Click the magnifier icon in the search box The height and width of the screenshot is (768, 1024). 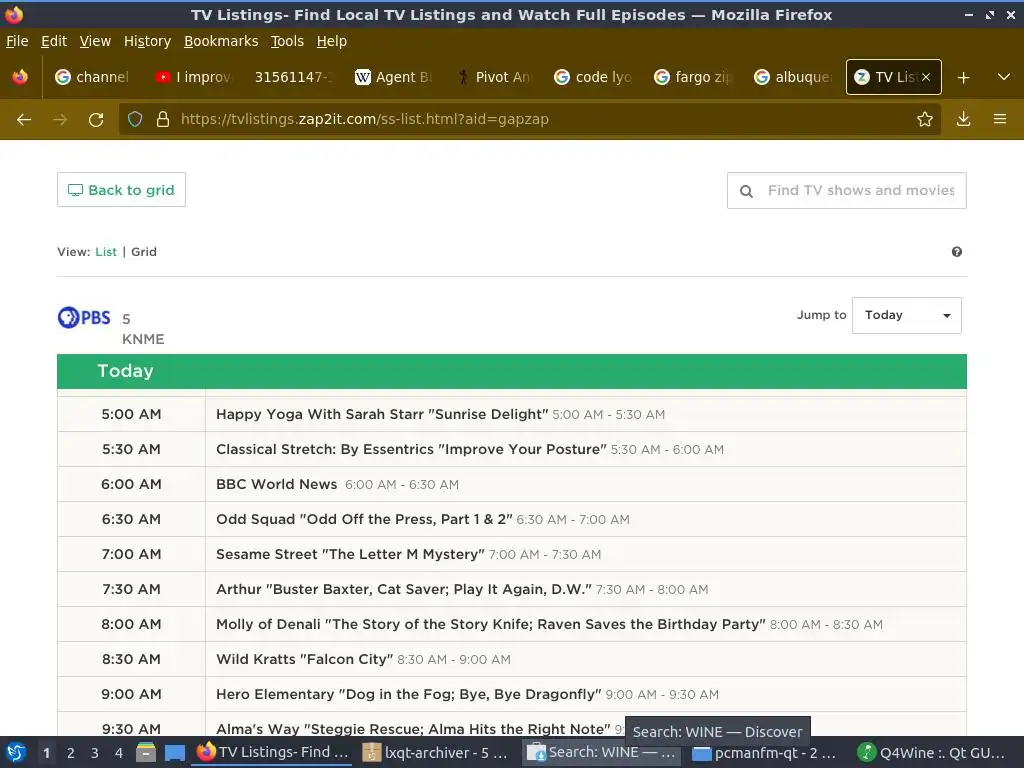click(x=746, y=191)
